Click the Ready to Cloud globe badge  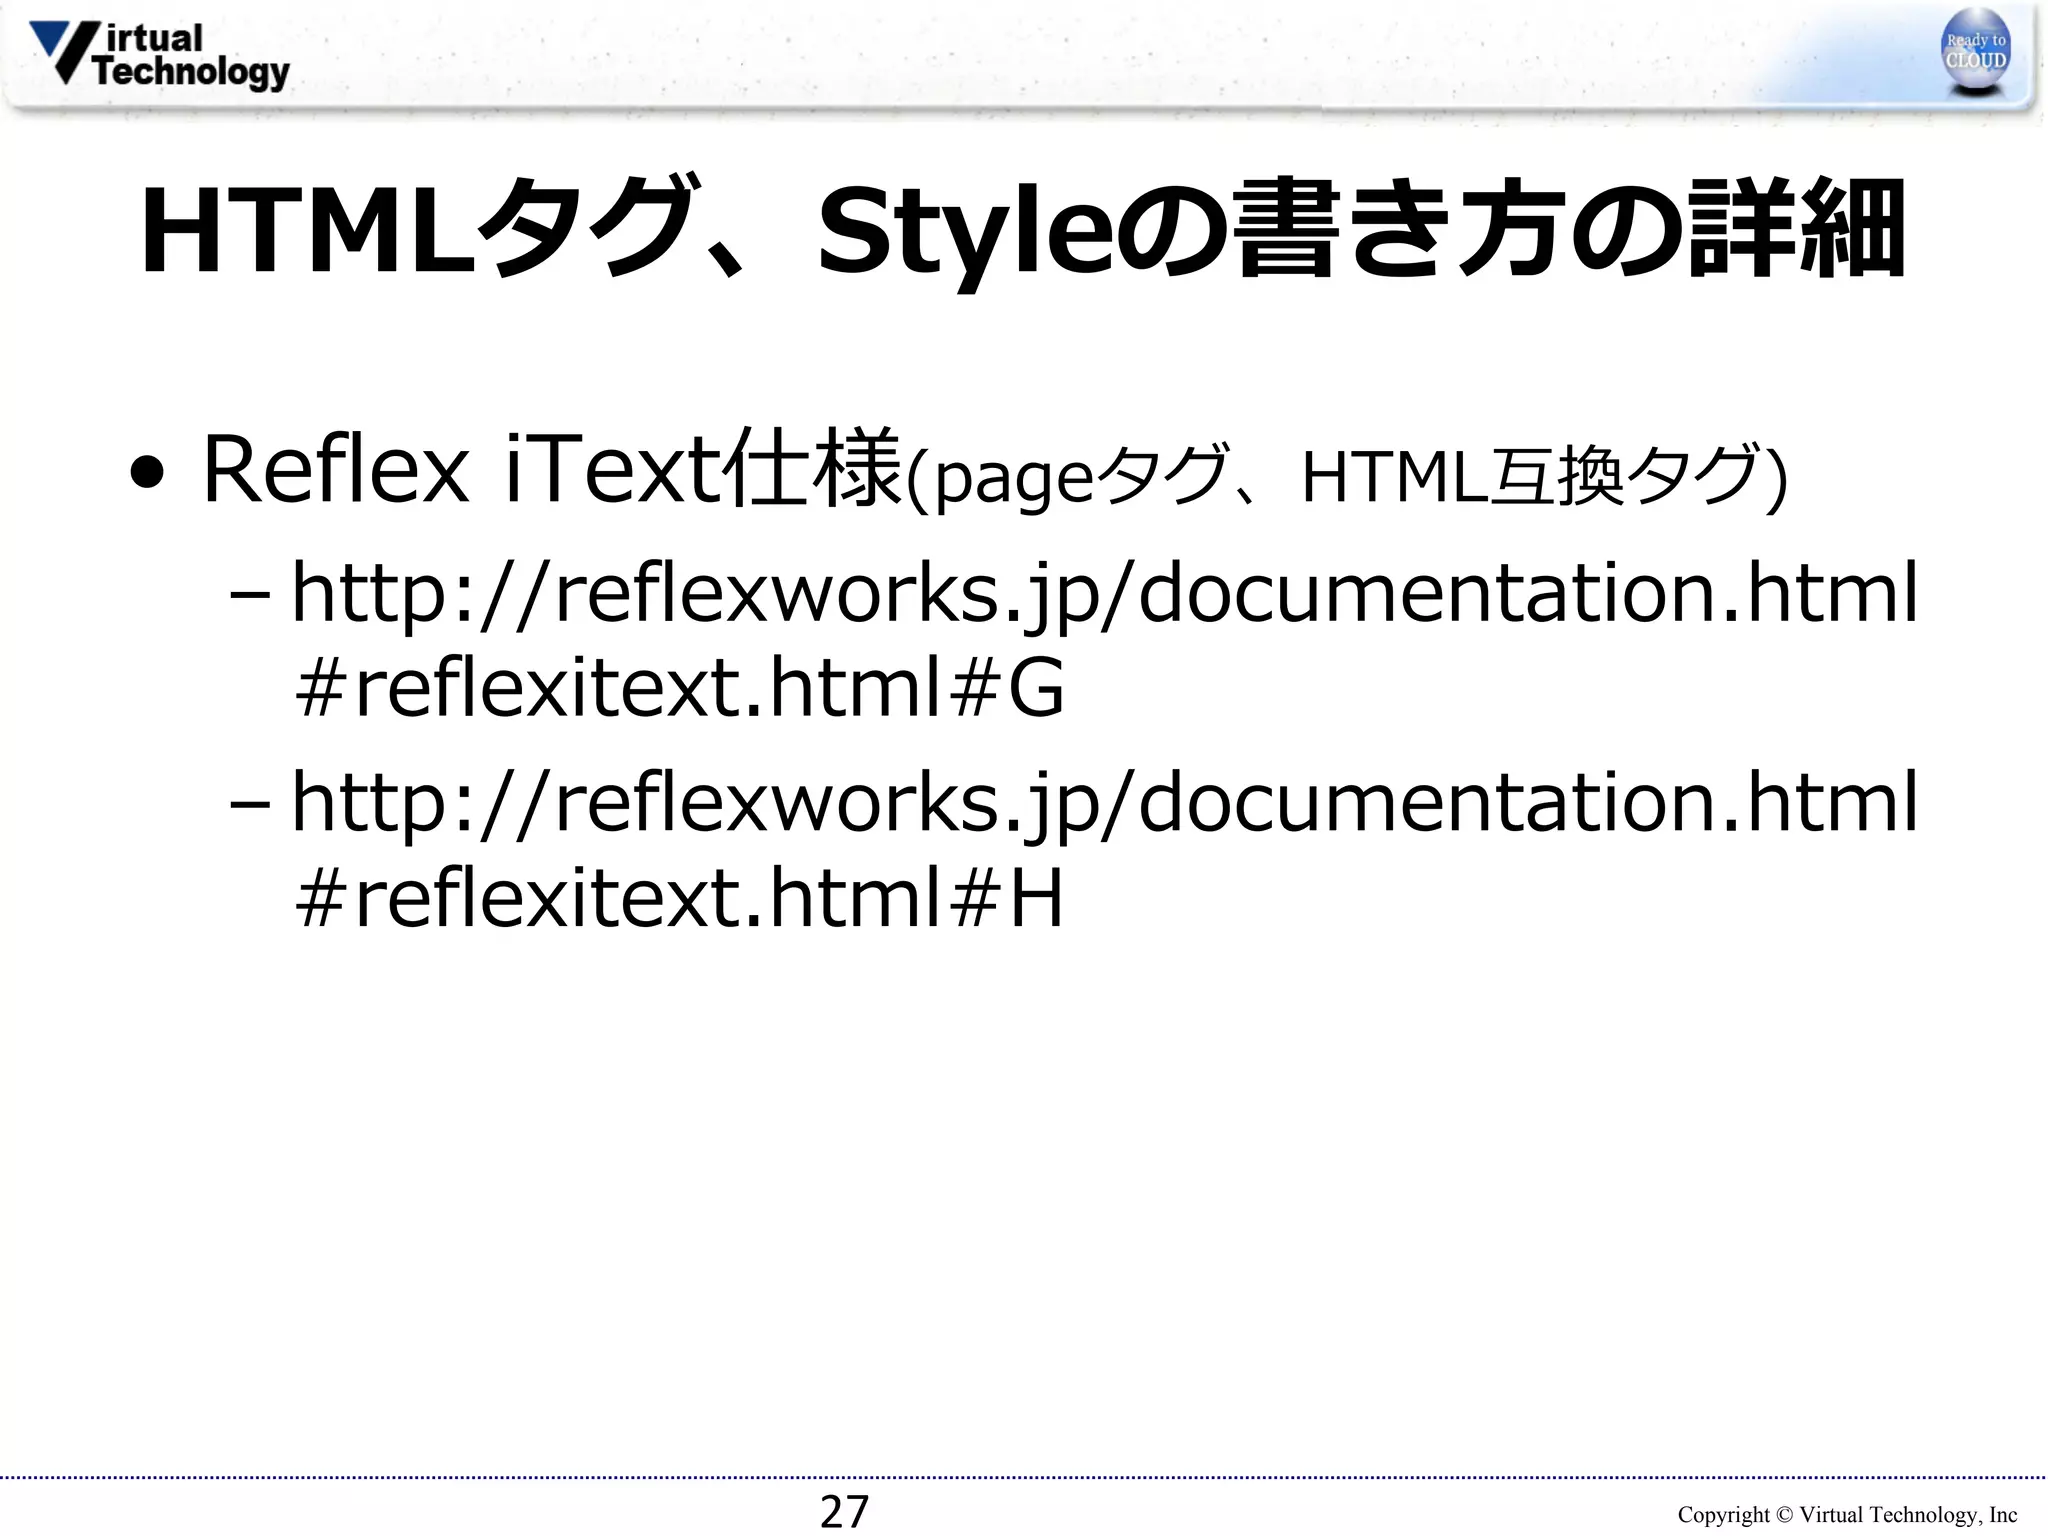pyautogui.click(x=1975, y=53)
